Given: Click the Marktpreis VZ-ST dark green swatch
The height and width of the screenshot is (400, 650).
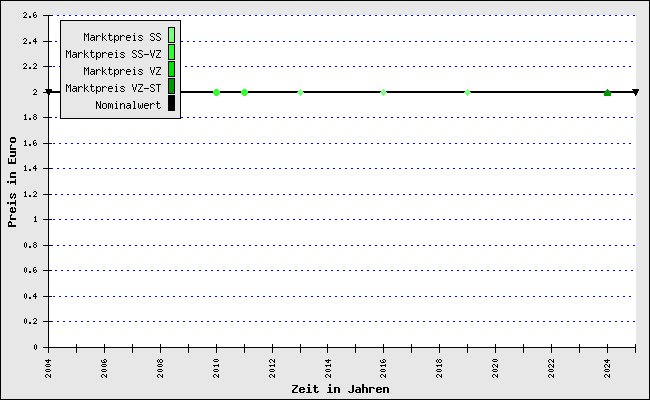Looking at the screenshot, I should [x=171, y=86].
